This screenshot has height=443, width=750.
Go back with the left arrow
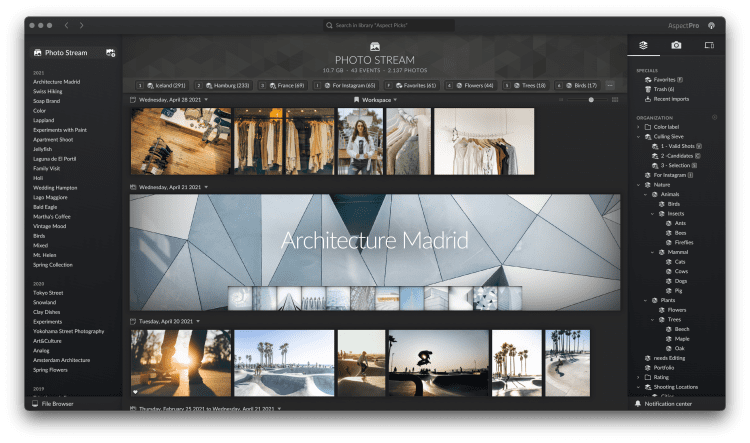tap(66, 24)
